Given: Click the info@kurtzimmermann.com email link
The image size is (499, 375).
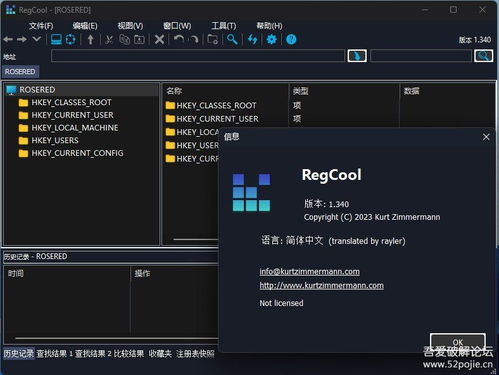Looking at the screenshot, I should click(310, 271).
